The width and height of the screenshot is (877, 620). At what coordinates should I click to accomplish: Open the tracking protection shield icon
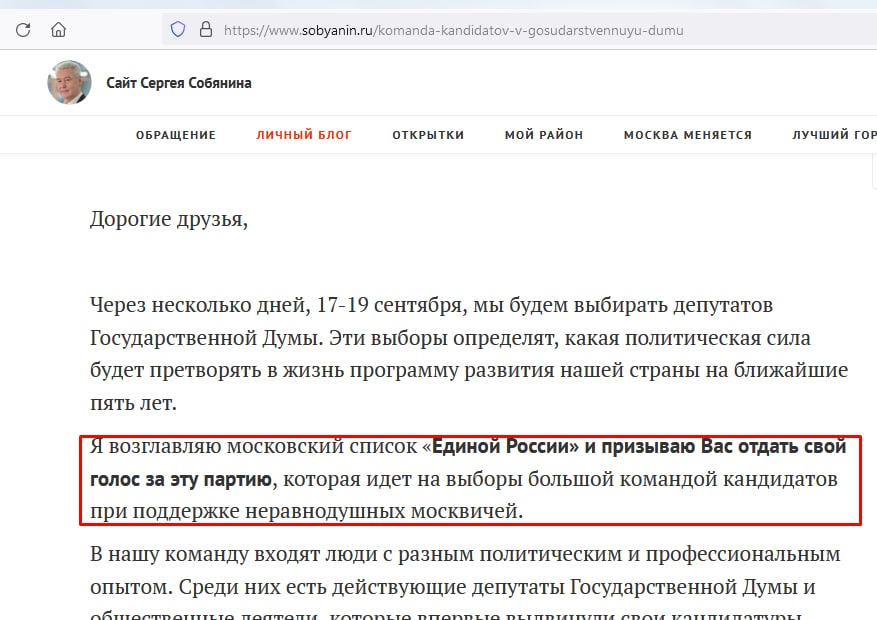click(x=178, y=29)
